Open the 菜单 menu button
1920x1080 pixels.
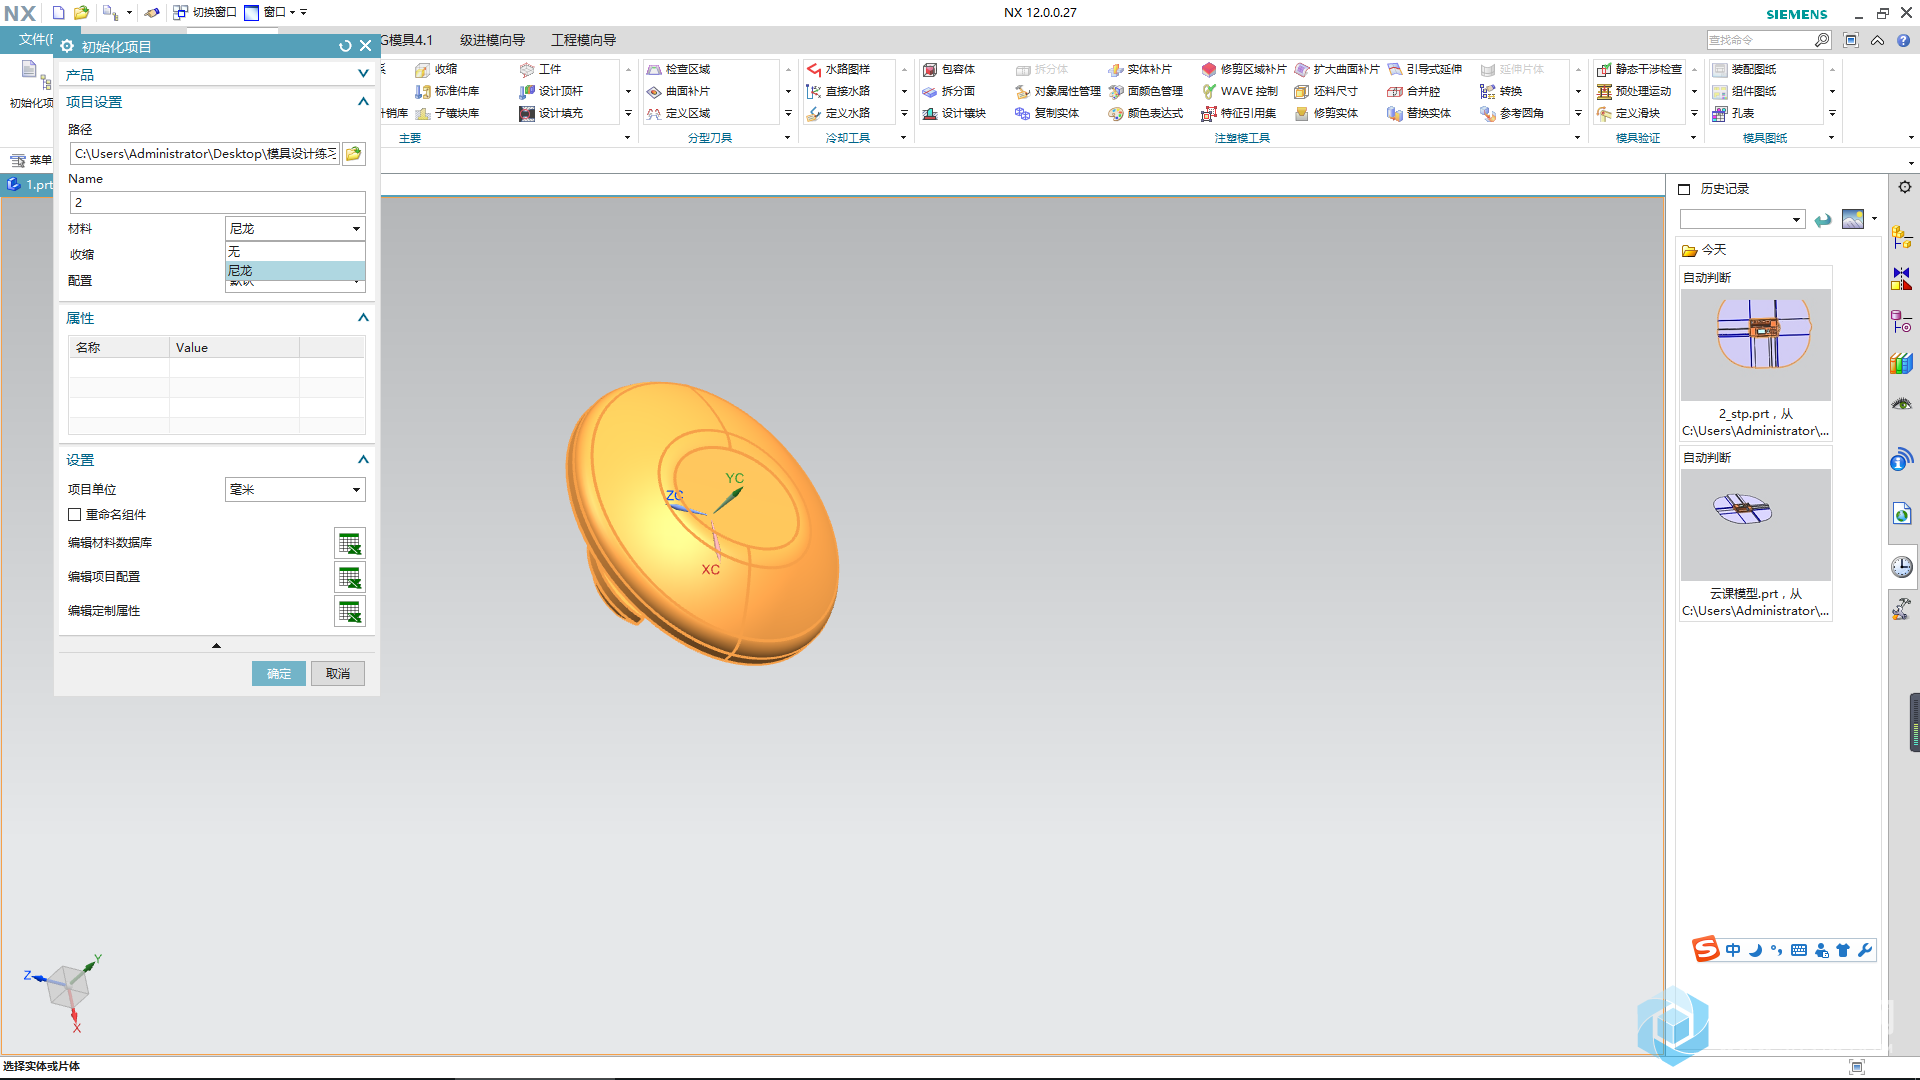pyautogui.click(x=30, y=160)
